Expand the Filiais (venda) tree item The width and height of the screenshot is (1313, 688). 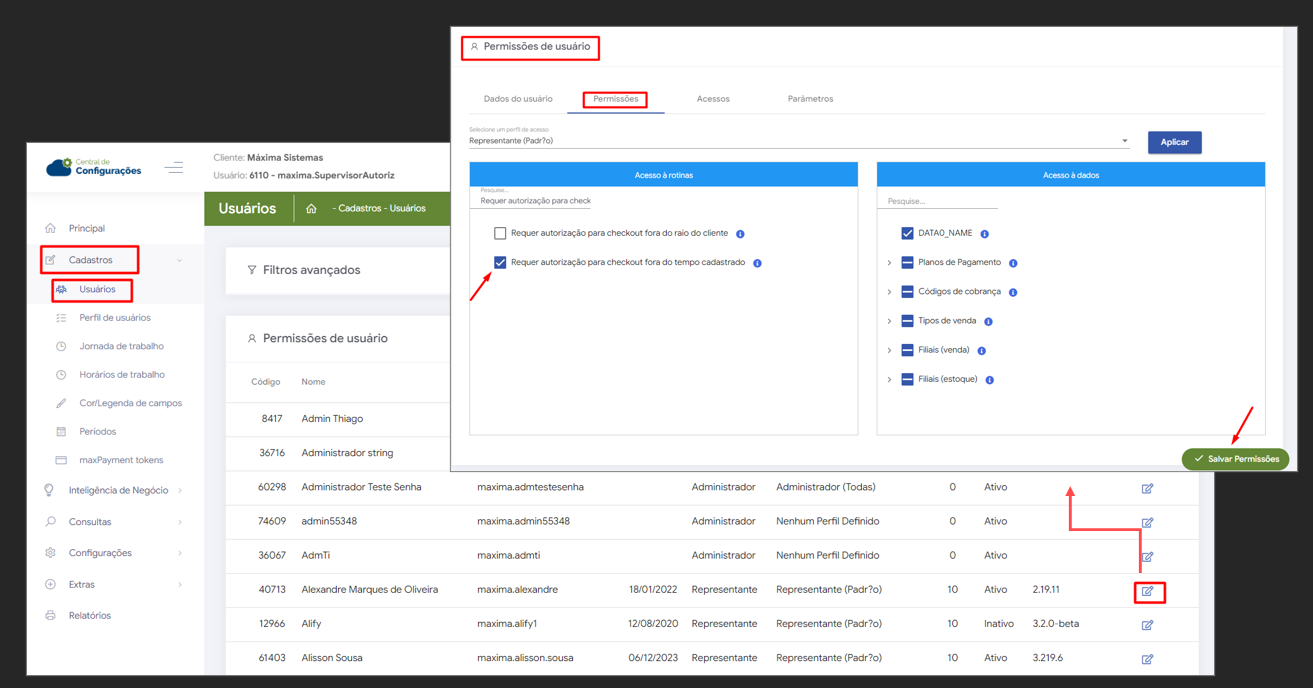(889, 351)
